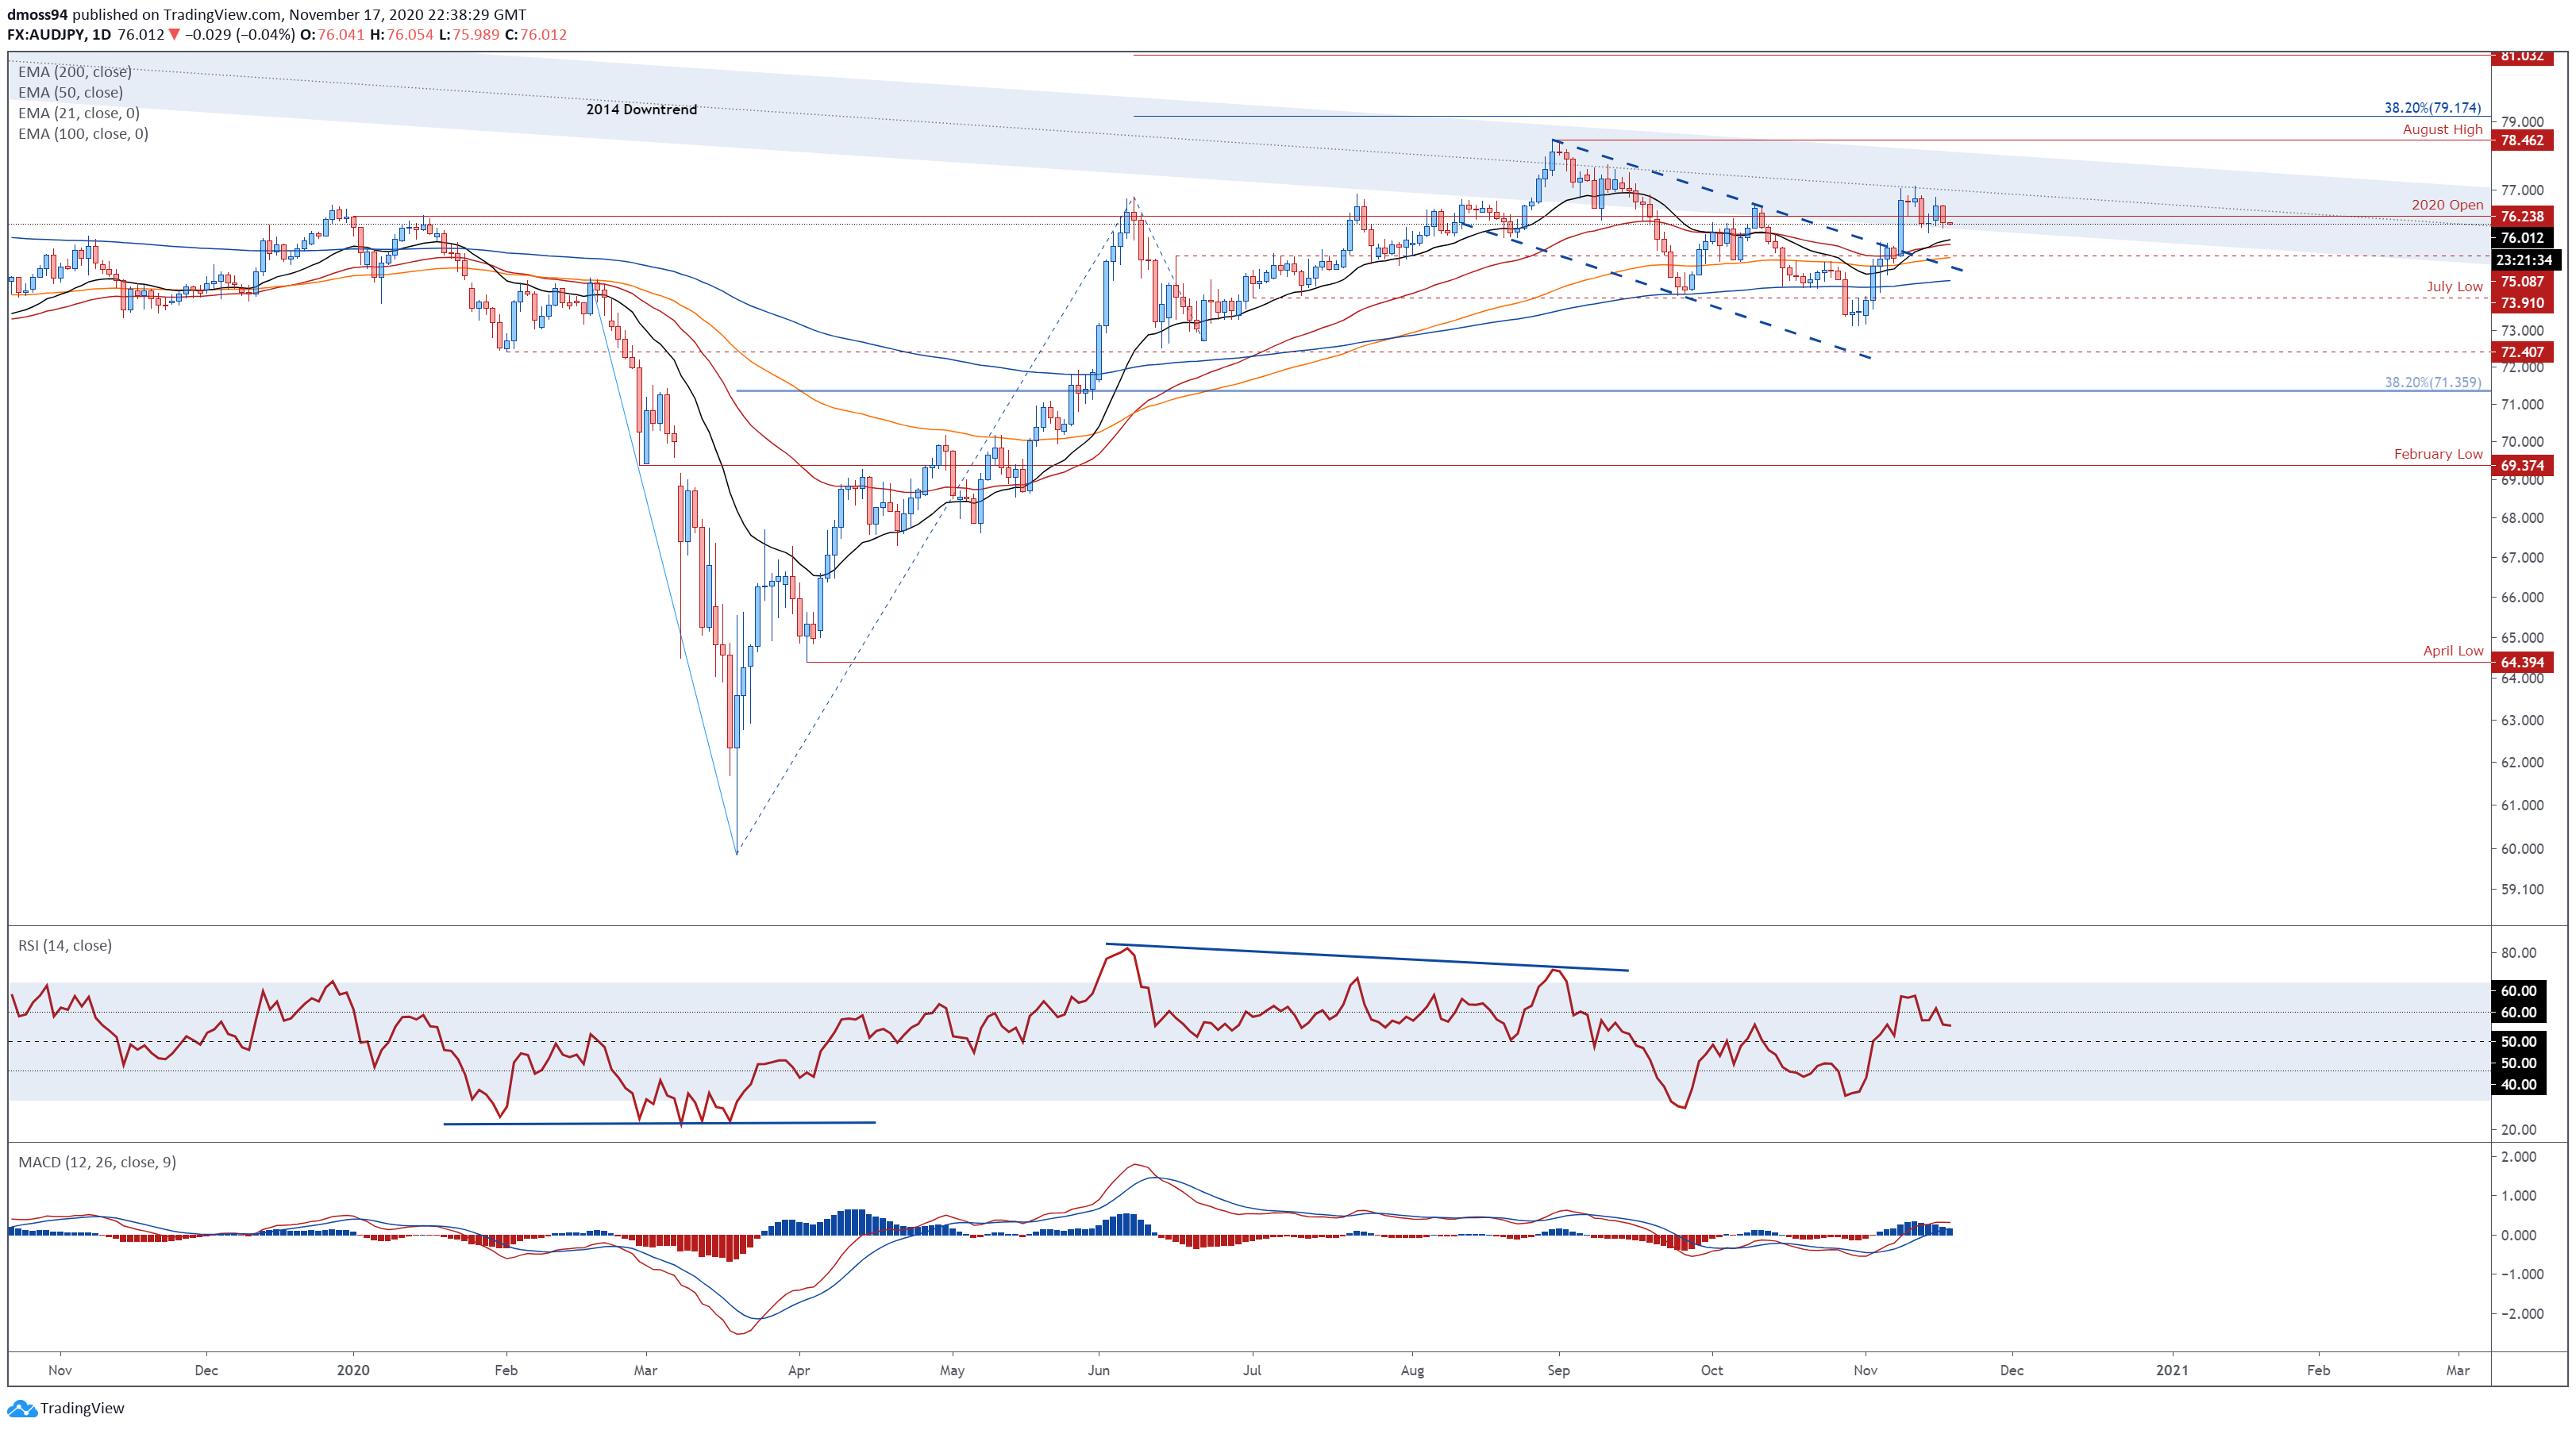Click the 73.910 red price tag
Screen dimensions: 2576x1430
tap(2522, 303)
